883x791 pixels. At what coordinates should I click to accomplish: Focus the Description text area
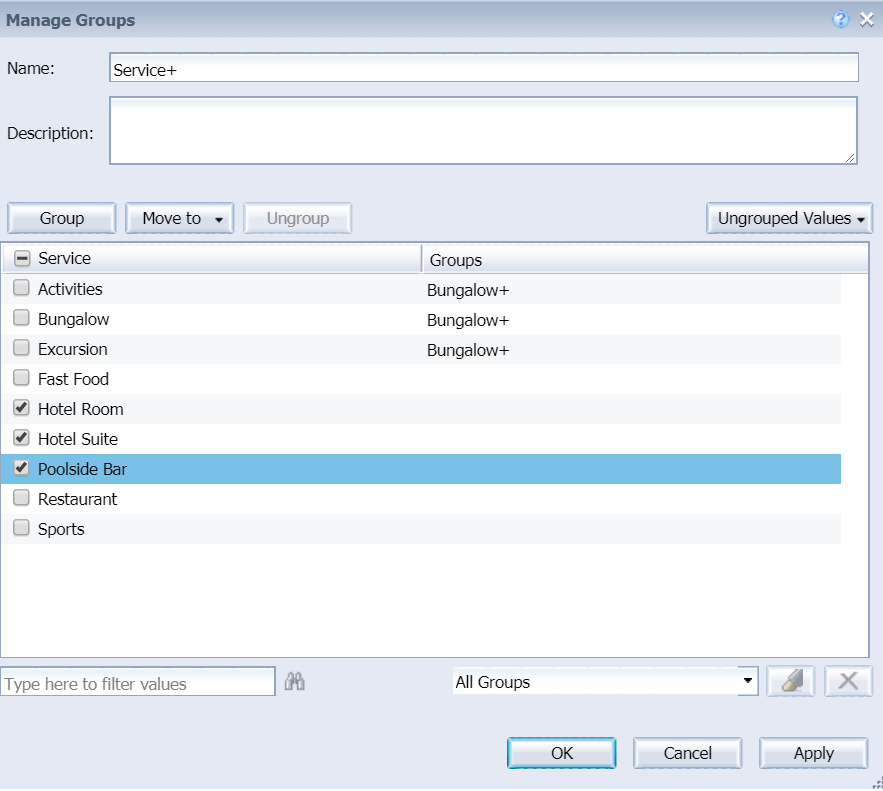point(483,130)
